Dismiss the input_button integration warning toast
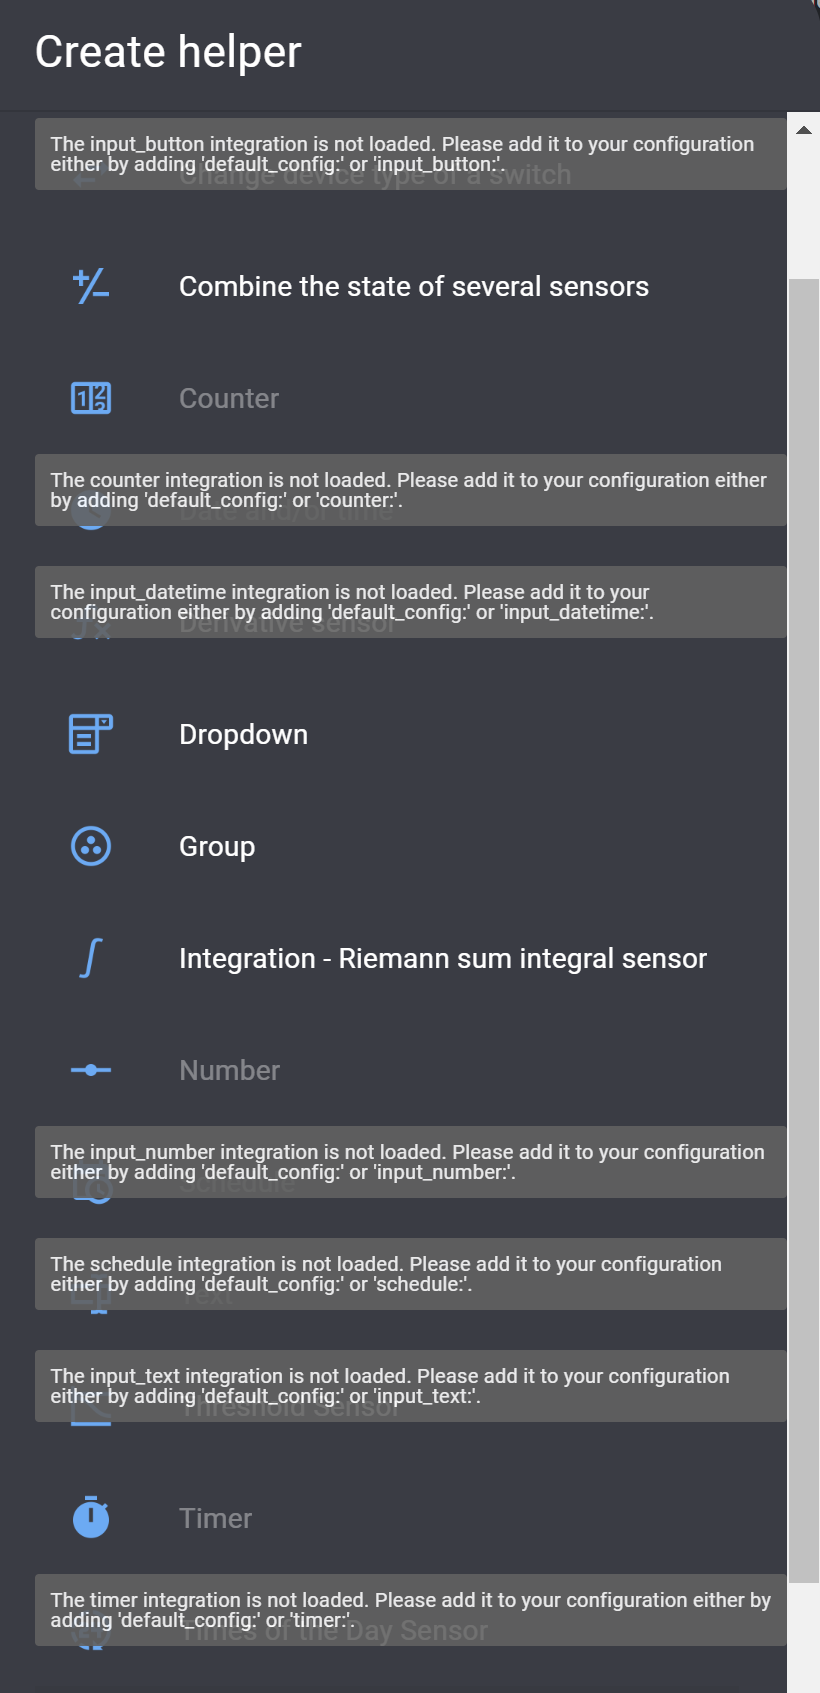The height and width of the screenshot is (1693, 820). [x=410, y=153]
